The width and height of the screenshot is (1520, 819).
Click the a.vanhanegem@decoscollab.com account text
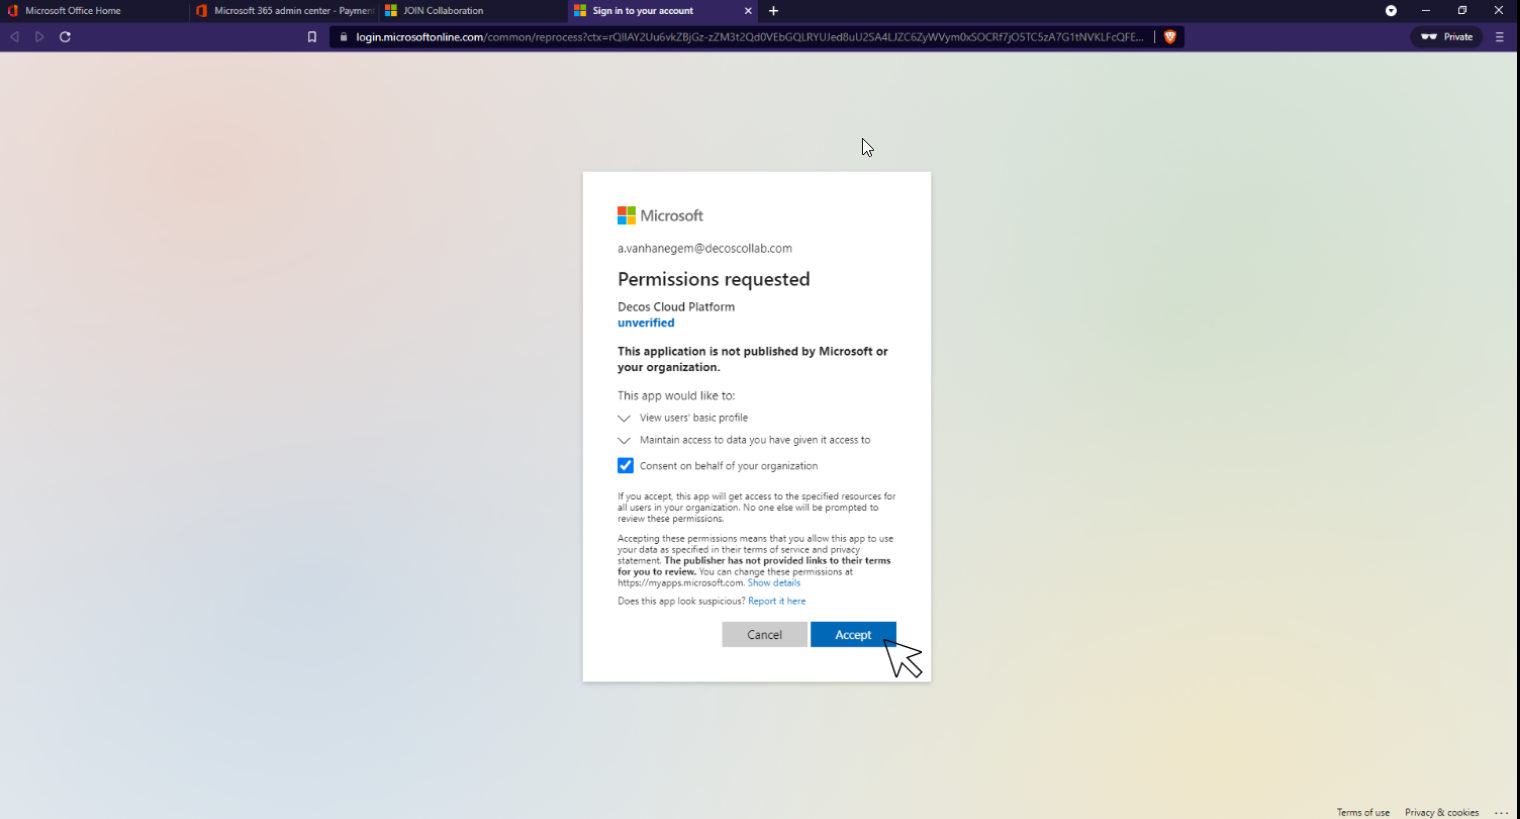click(x=704, y=248)
